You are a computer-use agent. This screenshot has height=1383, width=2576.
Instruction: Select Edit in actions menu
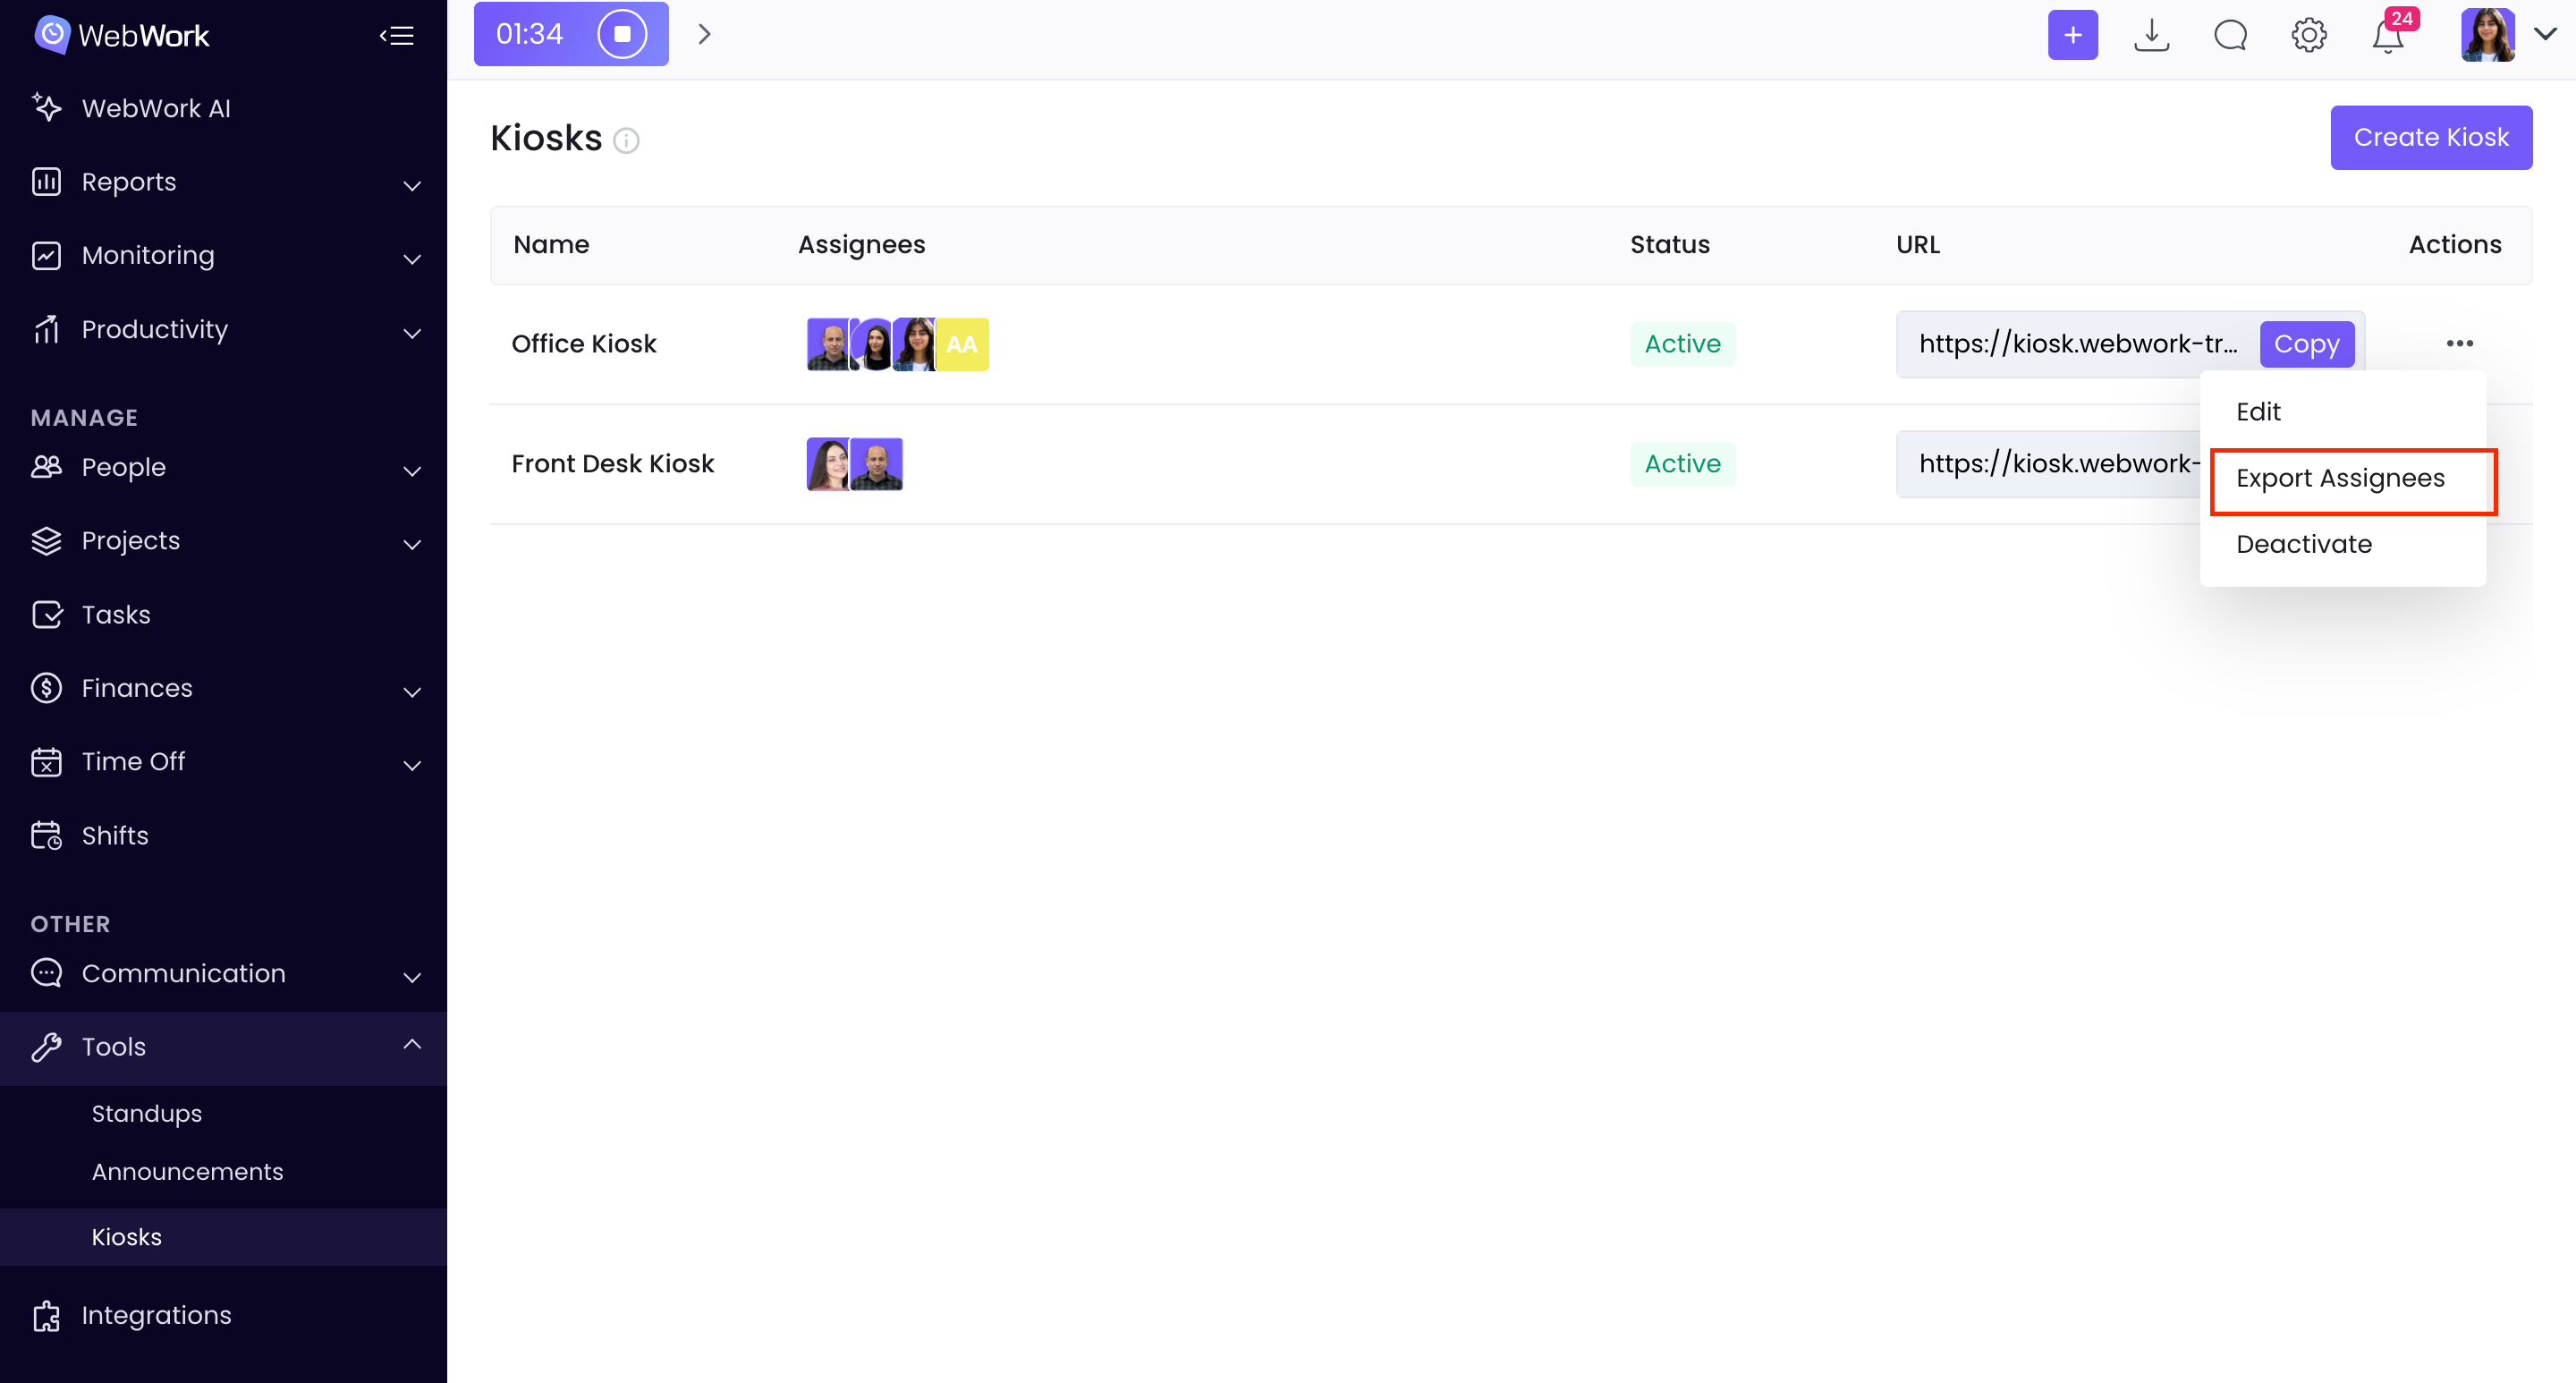click(2258, 411)
